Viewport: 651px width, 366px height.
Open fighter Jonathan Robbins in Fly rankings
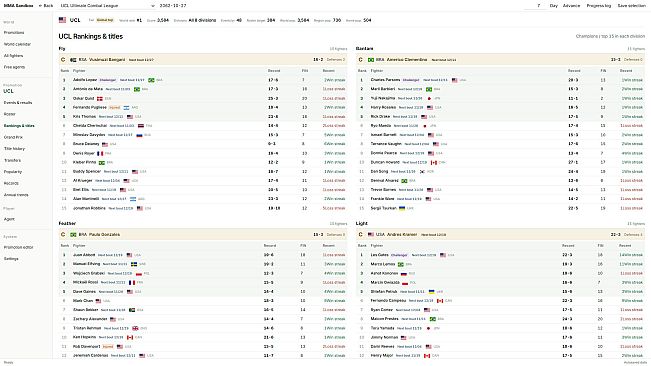(x=89, y=208)
